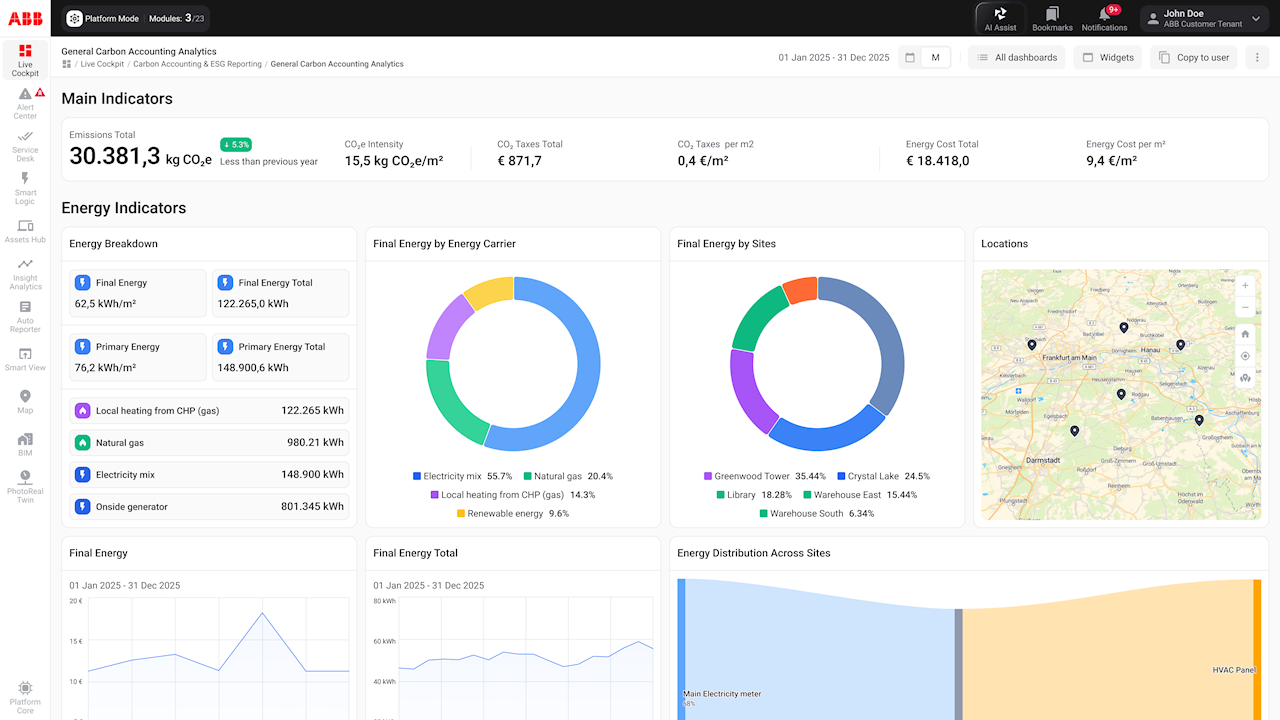Go to Live Cockpit breadcrumb

102,64
